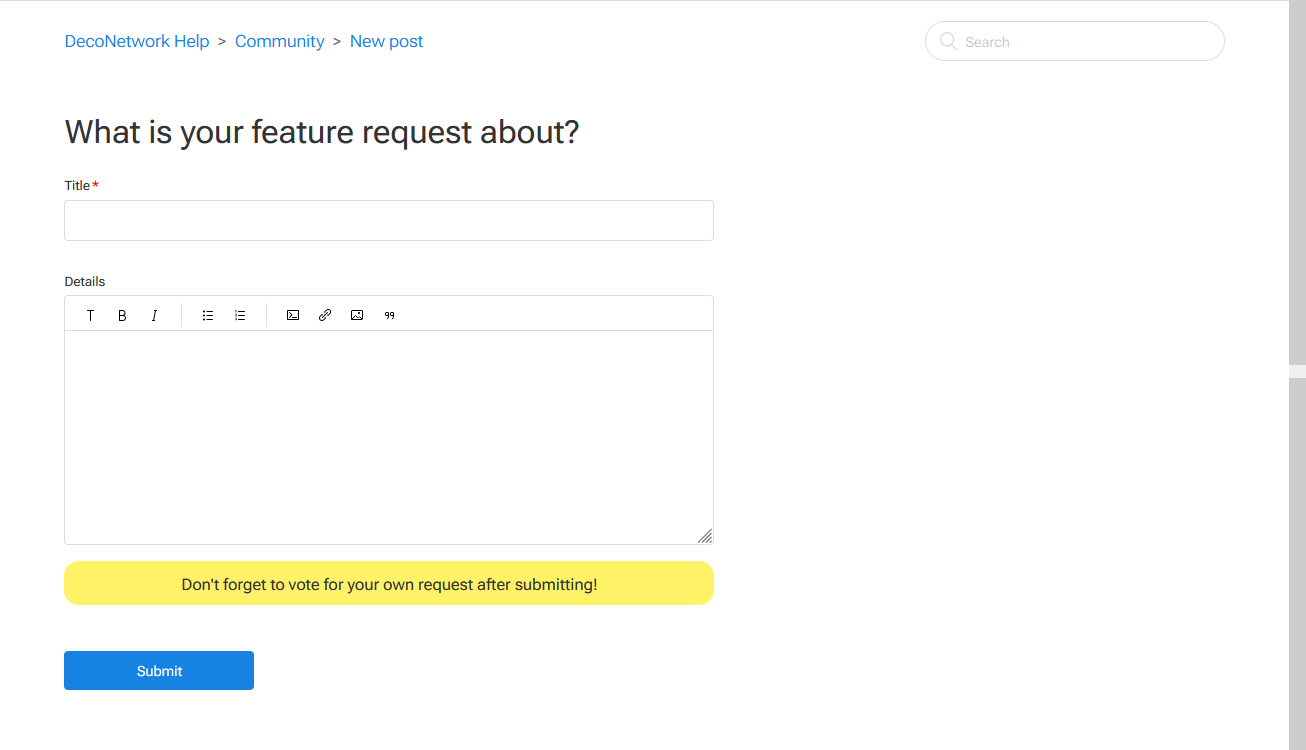The height and width of the screenshot is (750, 1306).
Task: Toggle italic formatting in the editor
Action: coord(154,315)
